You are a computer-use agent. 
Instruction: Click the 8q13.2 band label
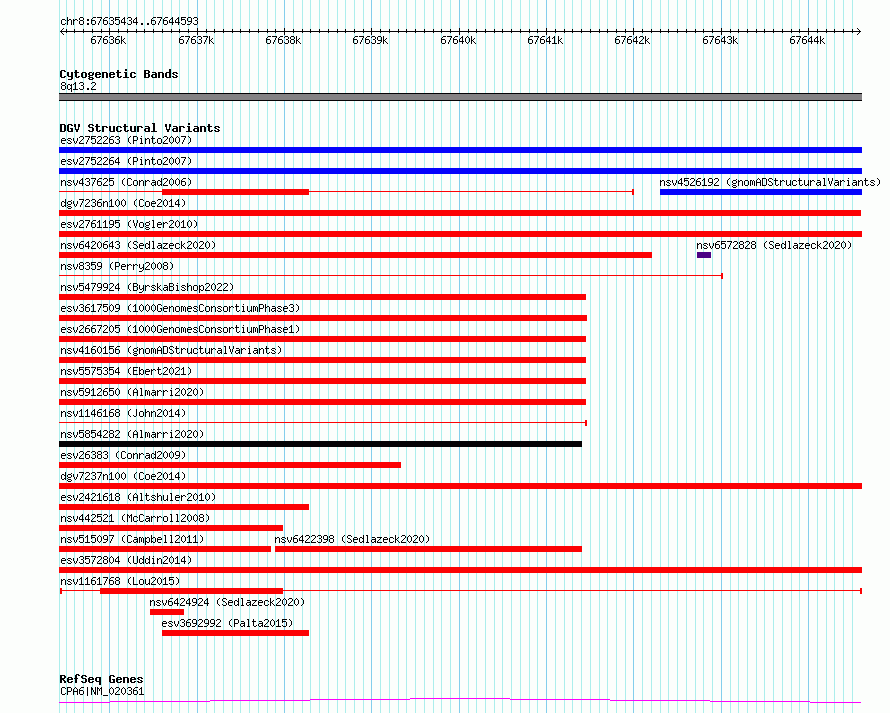point(78,86)
